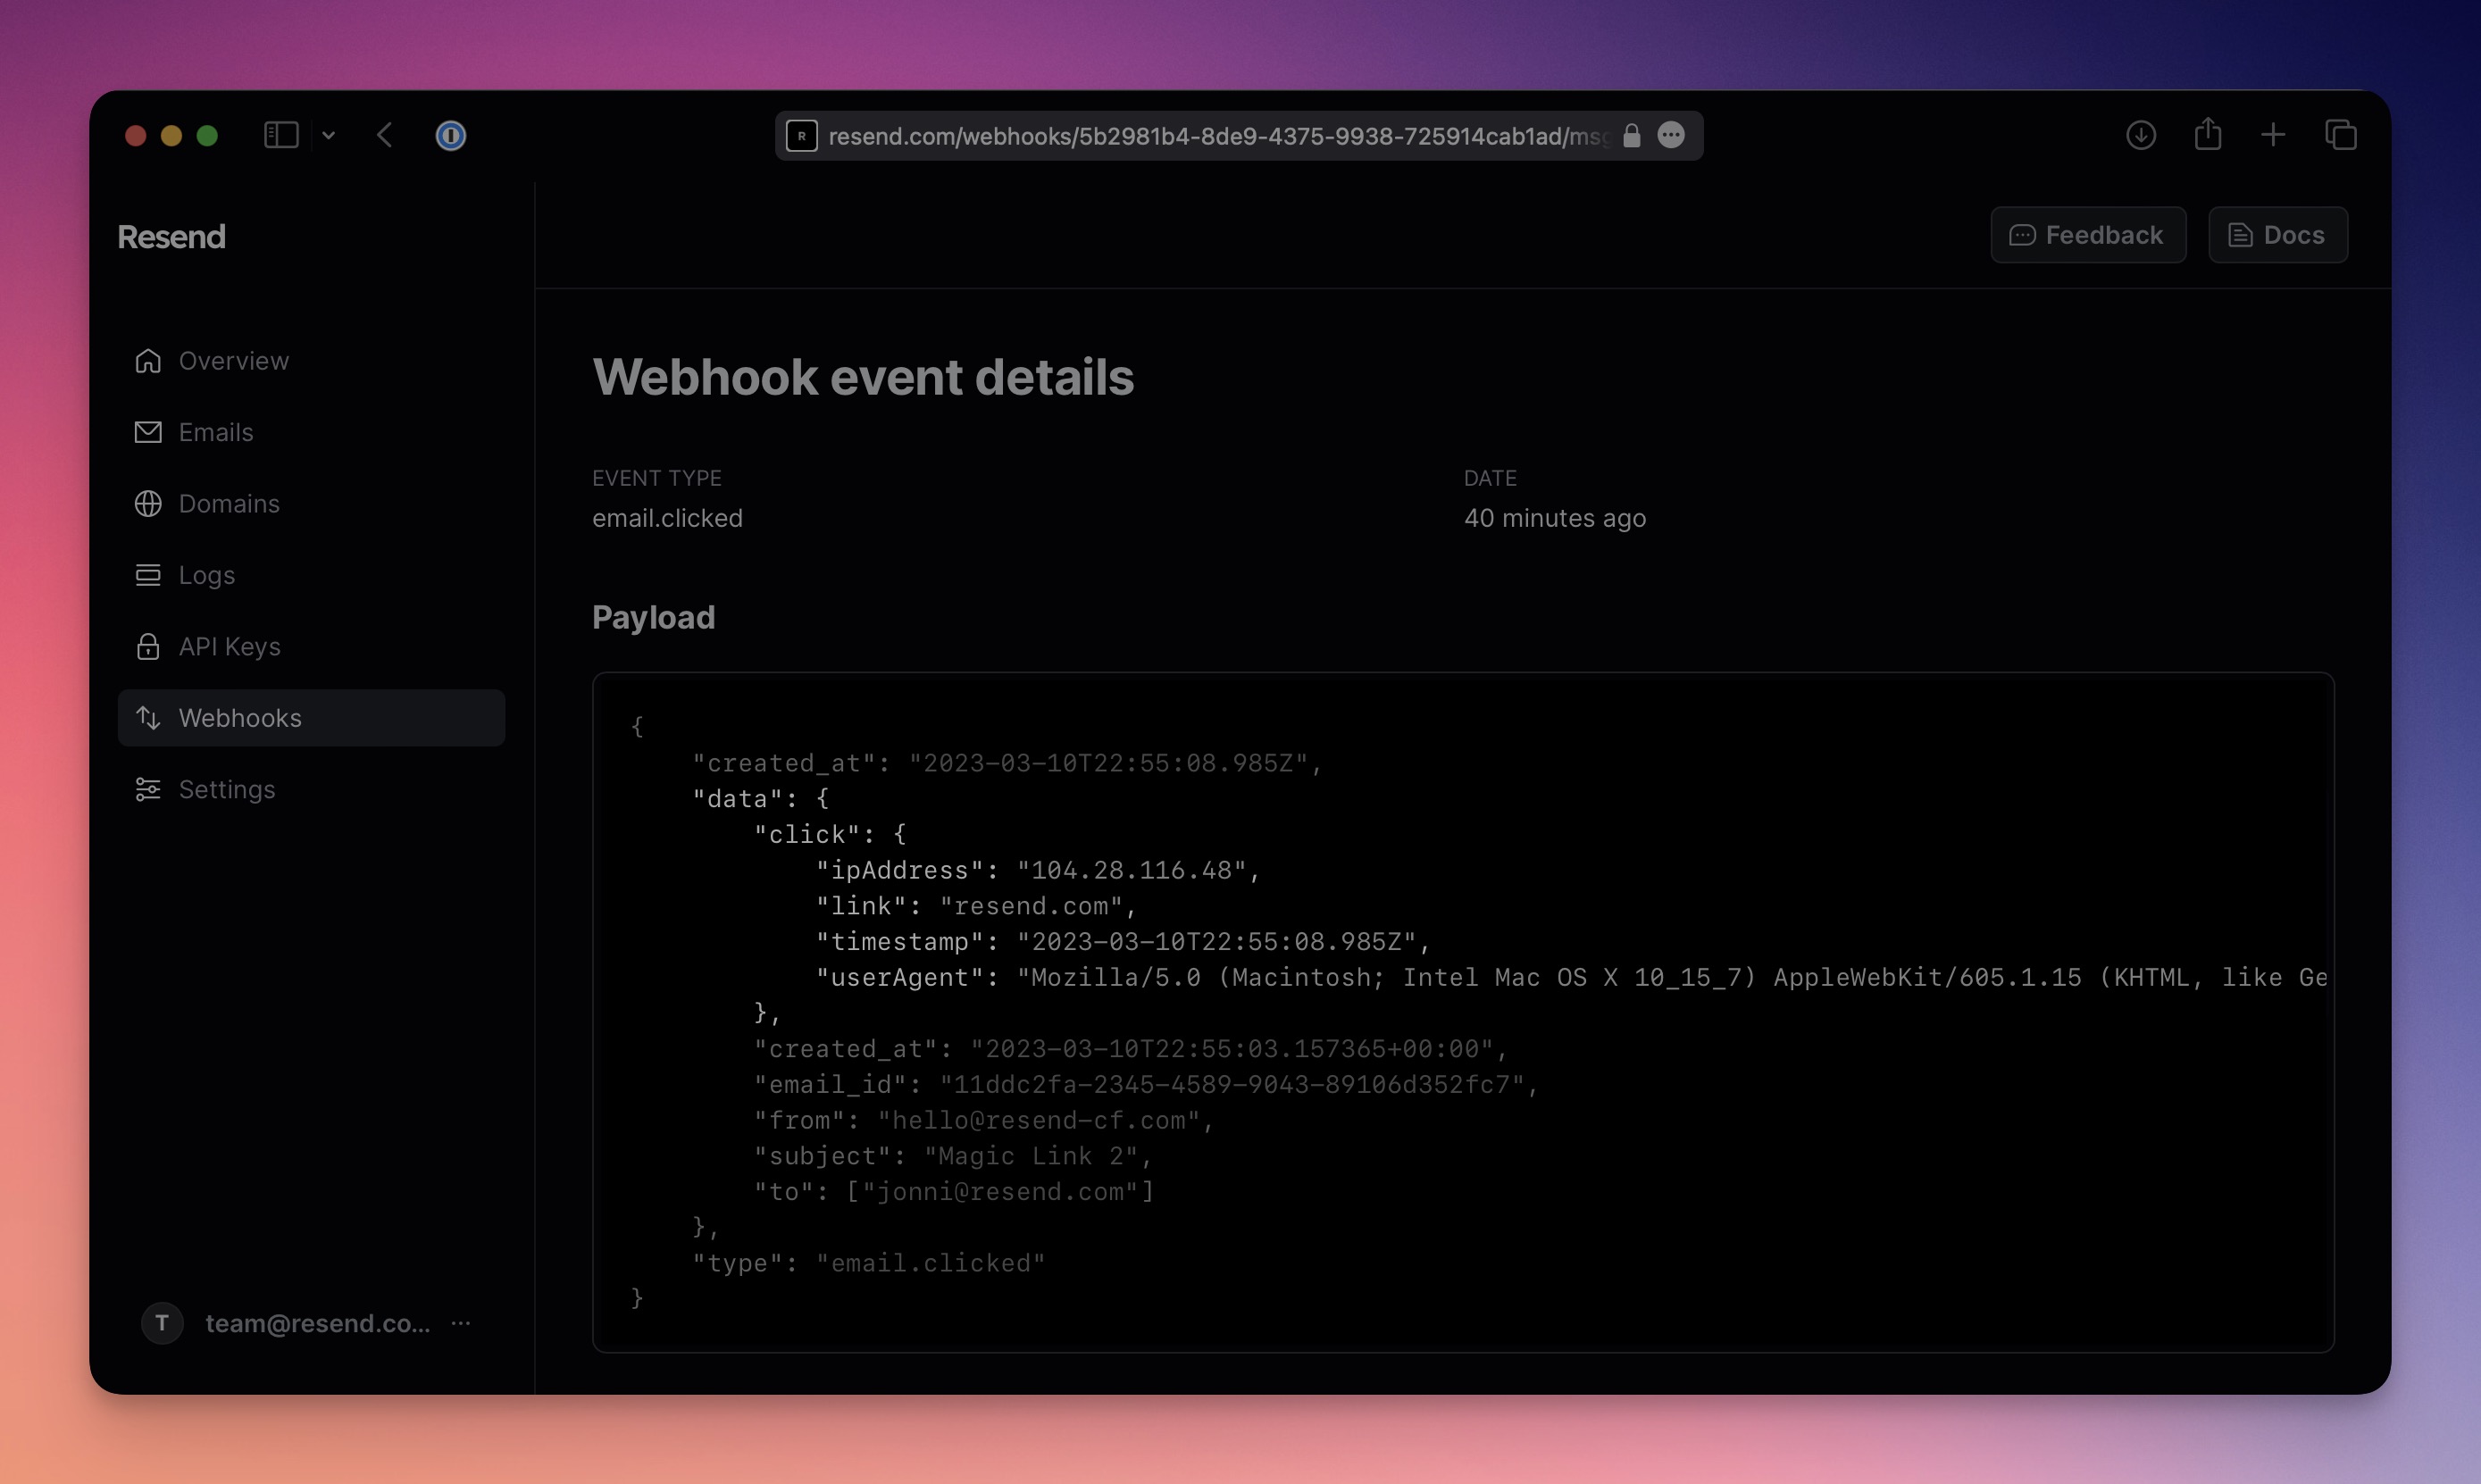Click the Feedback button icon
Viewport: 2481px width, 1484px height.
pyautogui.click(x=2024, y=233)
